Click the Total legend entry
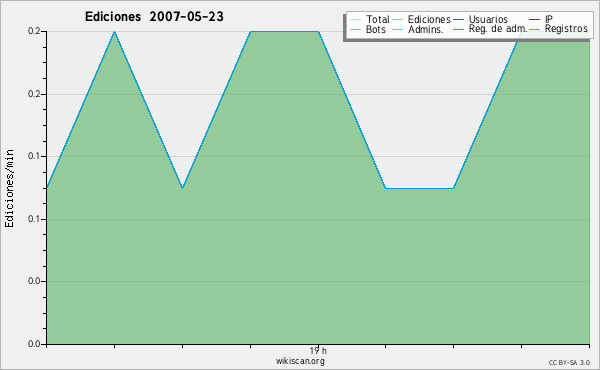This screenshot has height=370, width=600. tap(370, 19)
